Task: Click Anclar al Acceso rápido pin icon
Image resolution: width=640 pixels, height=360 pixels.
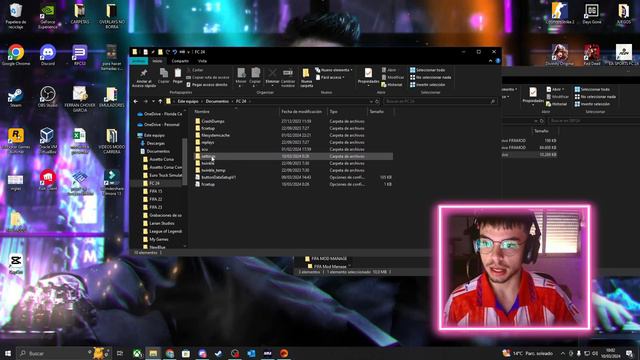Action: point(144,73)
